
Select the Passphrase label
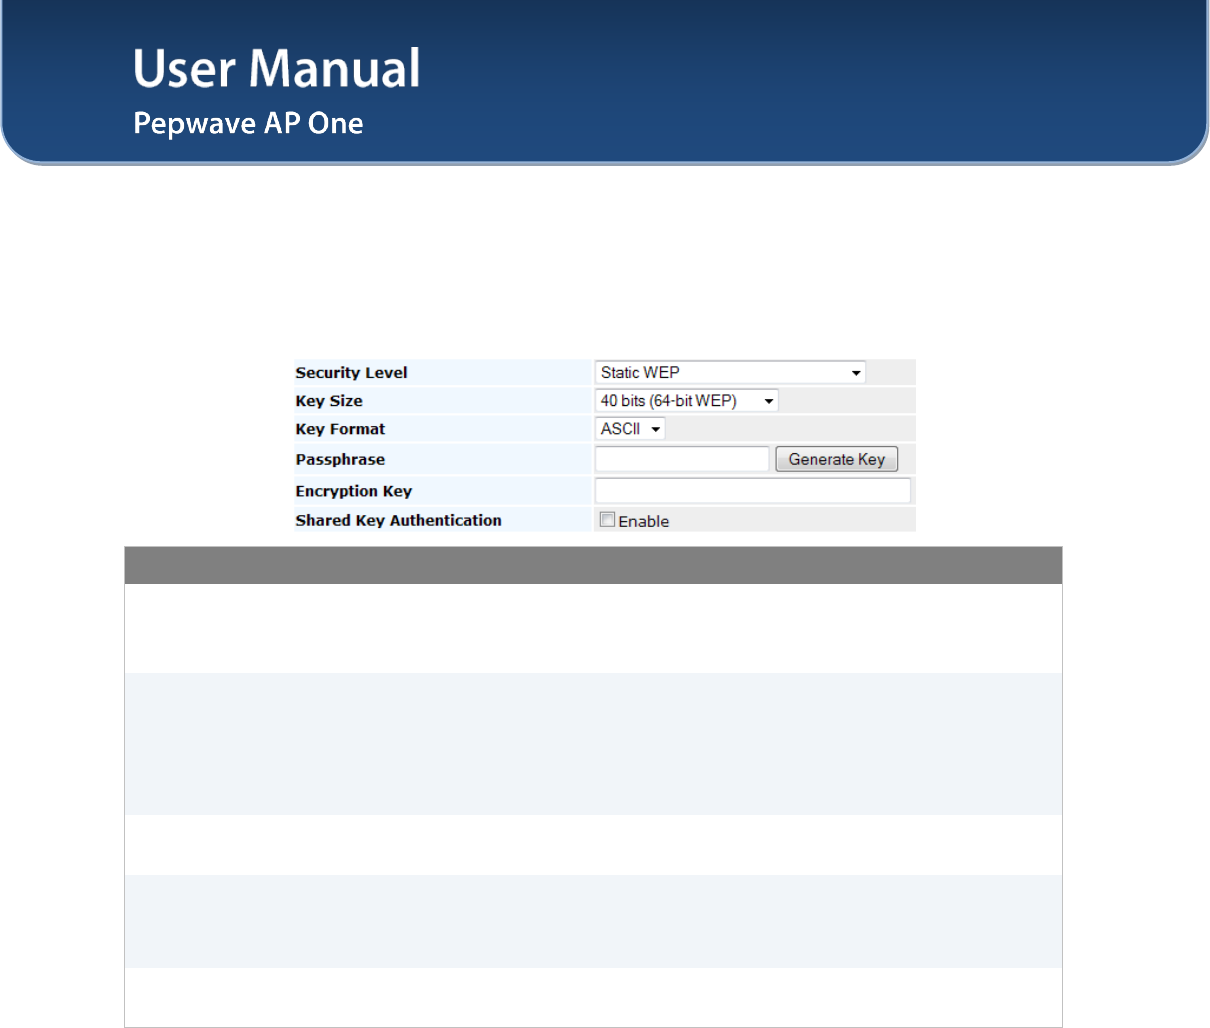click(340, 460)
